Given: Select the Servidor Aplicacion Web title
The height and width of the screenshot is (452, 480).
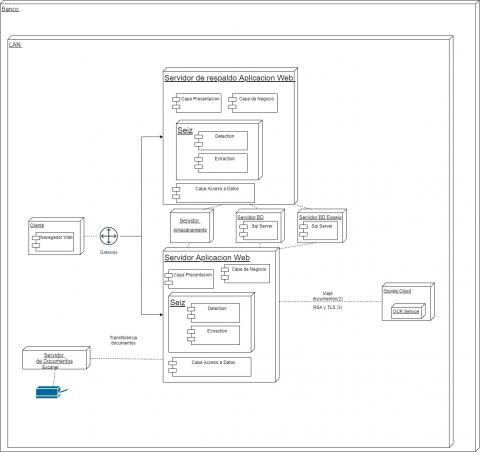Looking at the screenshot, I should pos(207,258).
